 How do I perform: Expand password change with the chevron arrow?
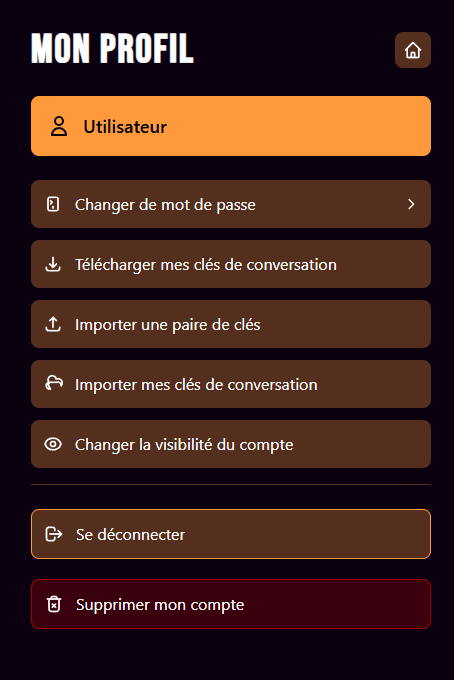pos(411,204)
